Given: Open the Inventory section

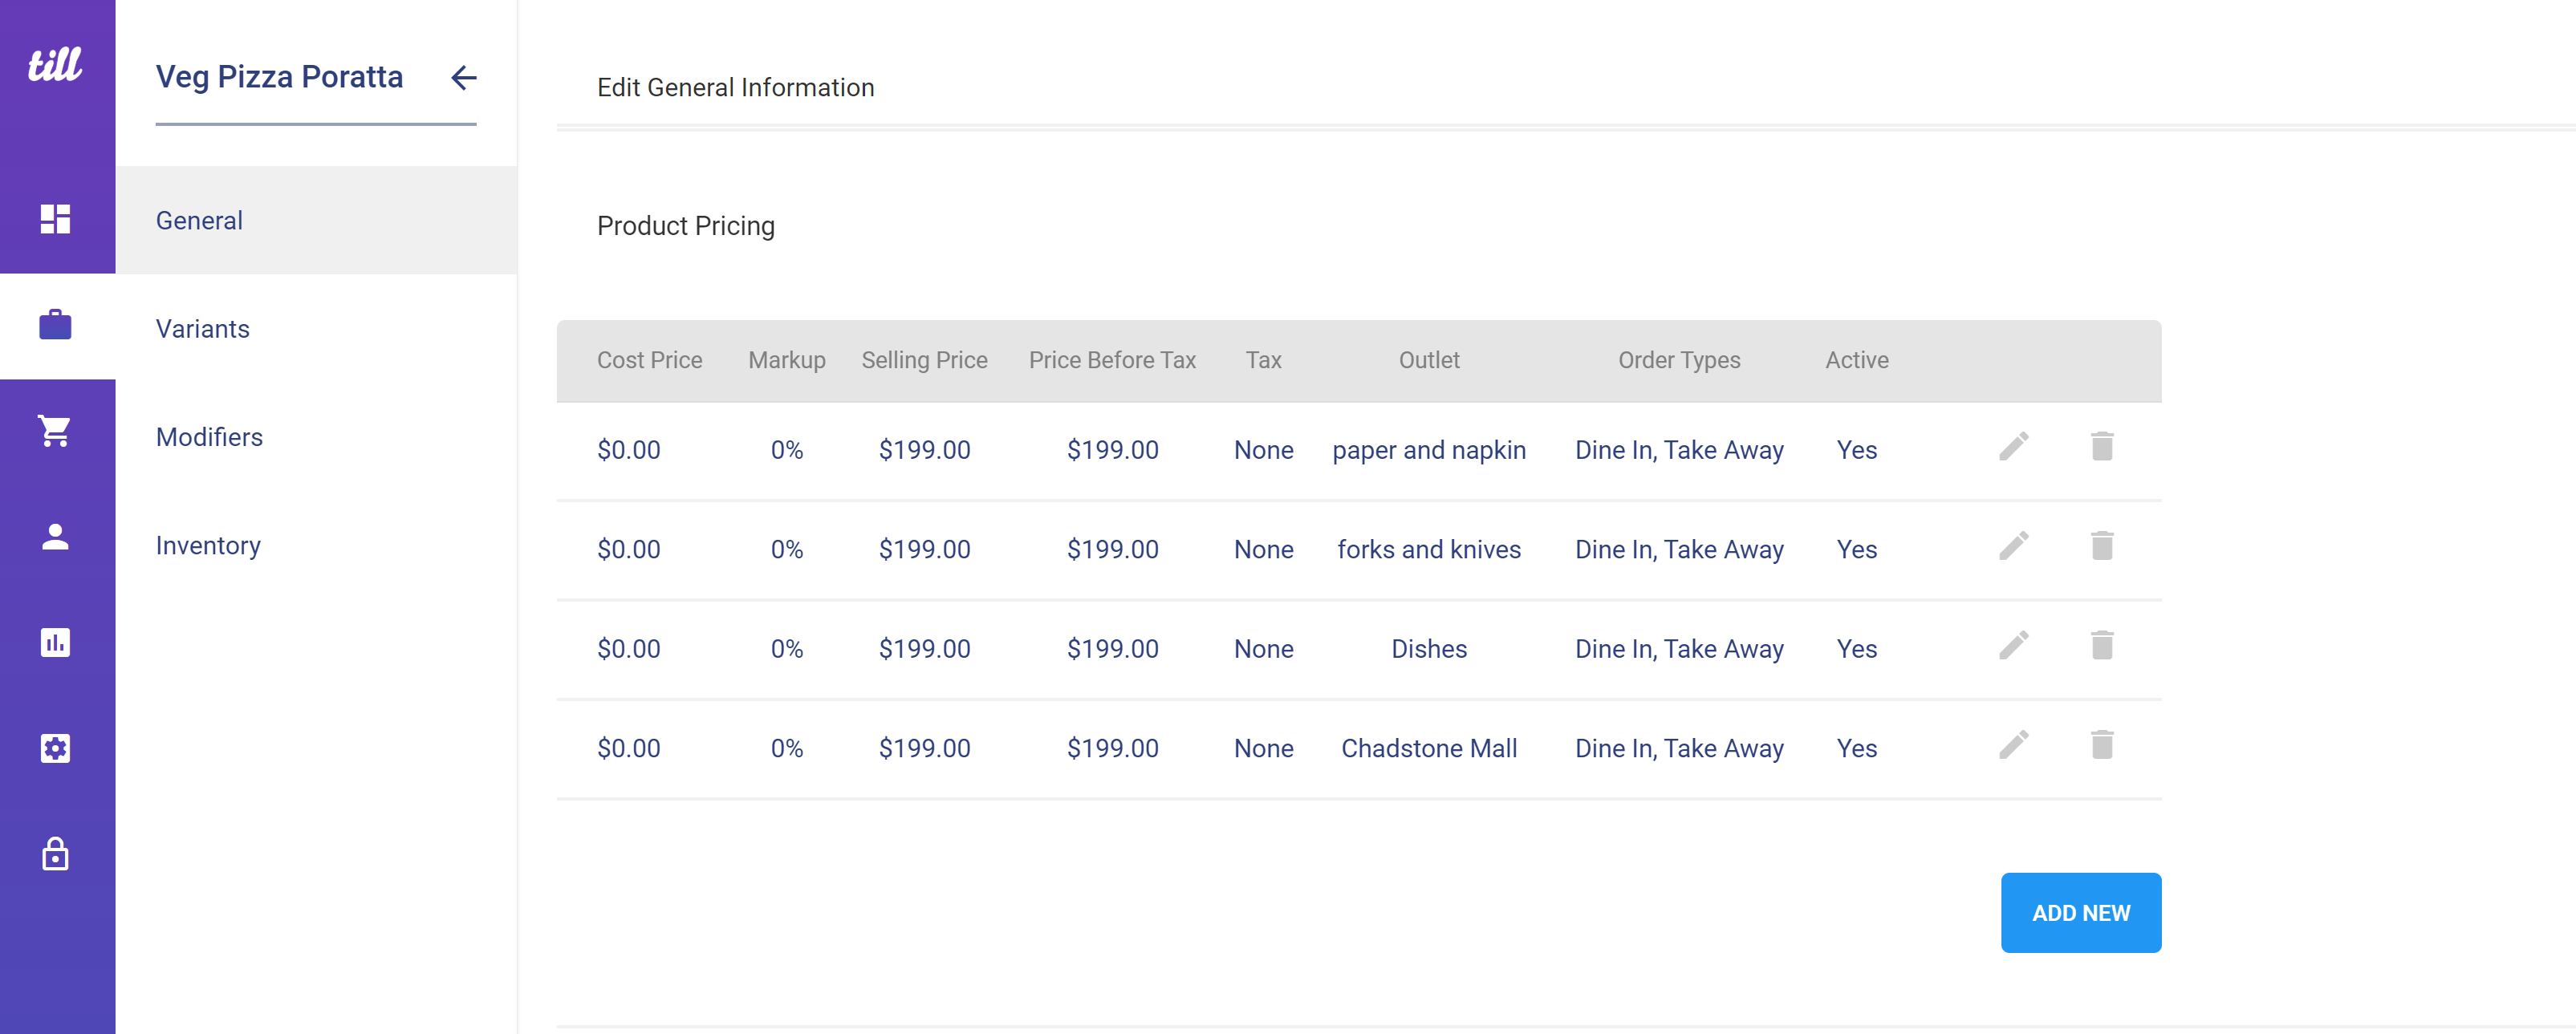Looking at the screenshot, I should click(316, 545).
